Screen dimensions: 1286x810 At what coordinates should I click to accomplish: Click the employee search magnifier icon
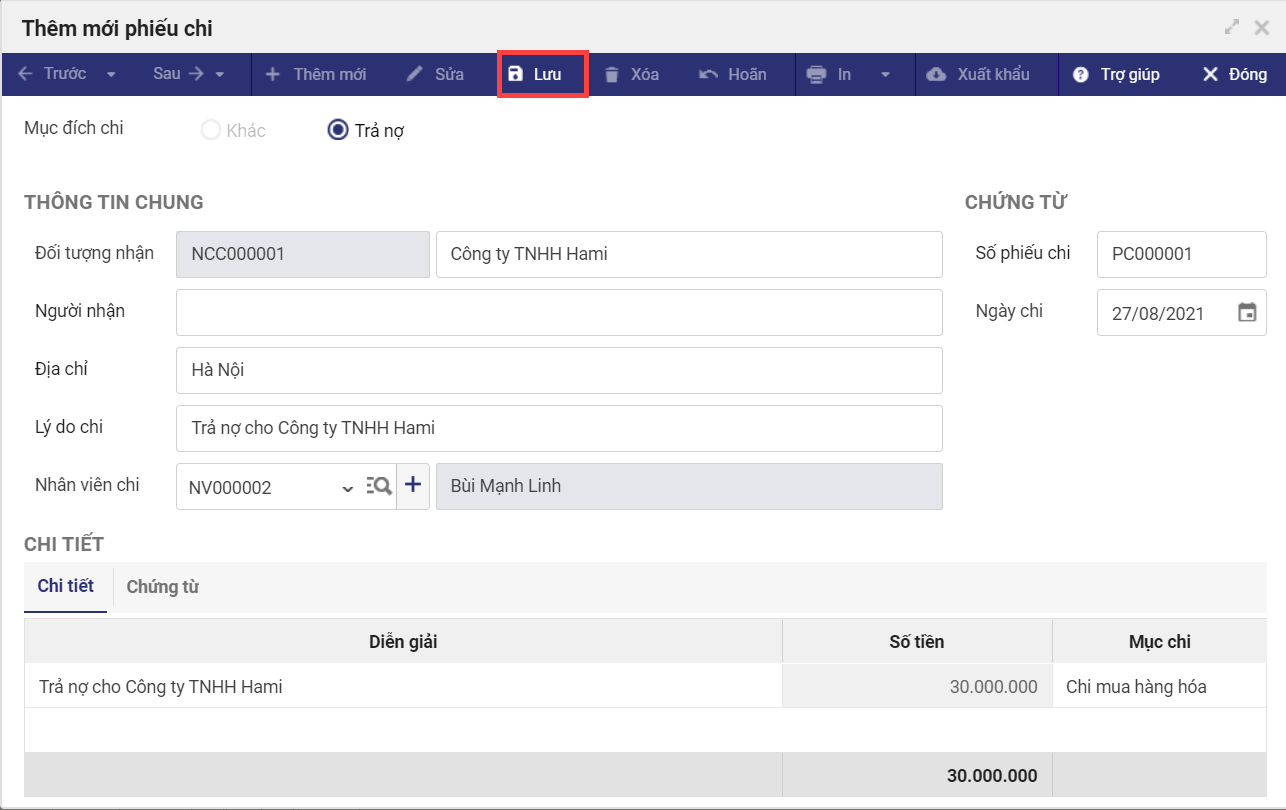tap(379, 487)
